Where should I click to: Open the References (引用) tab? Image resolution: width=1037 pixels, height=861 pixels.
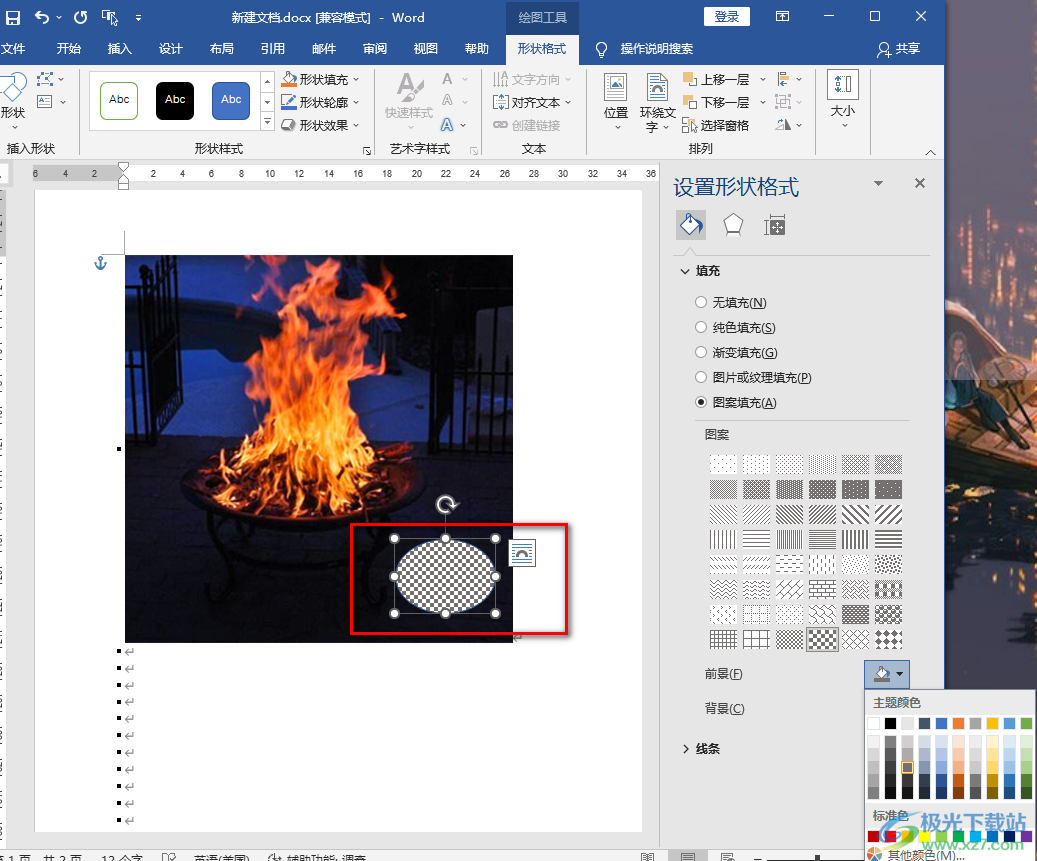[x=272, y=49]
